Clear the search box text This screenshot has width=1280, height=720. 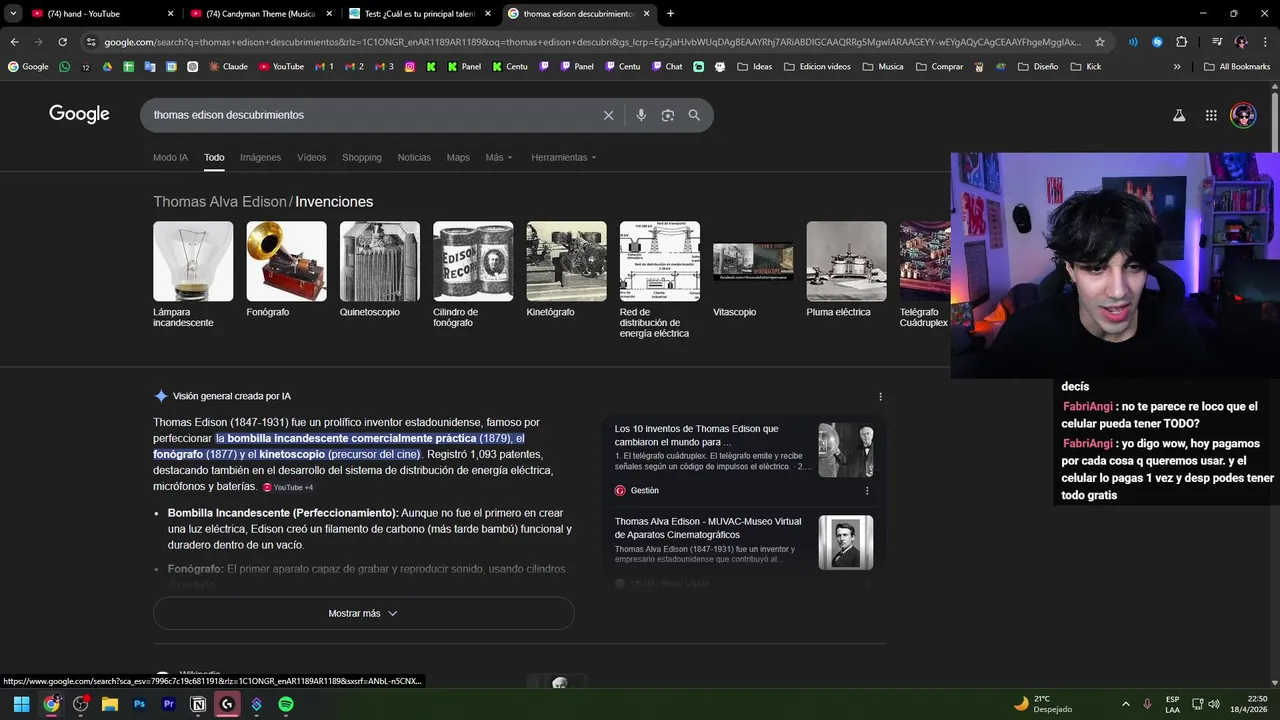point(608,115)
